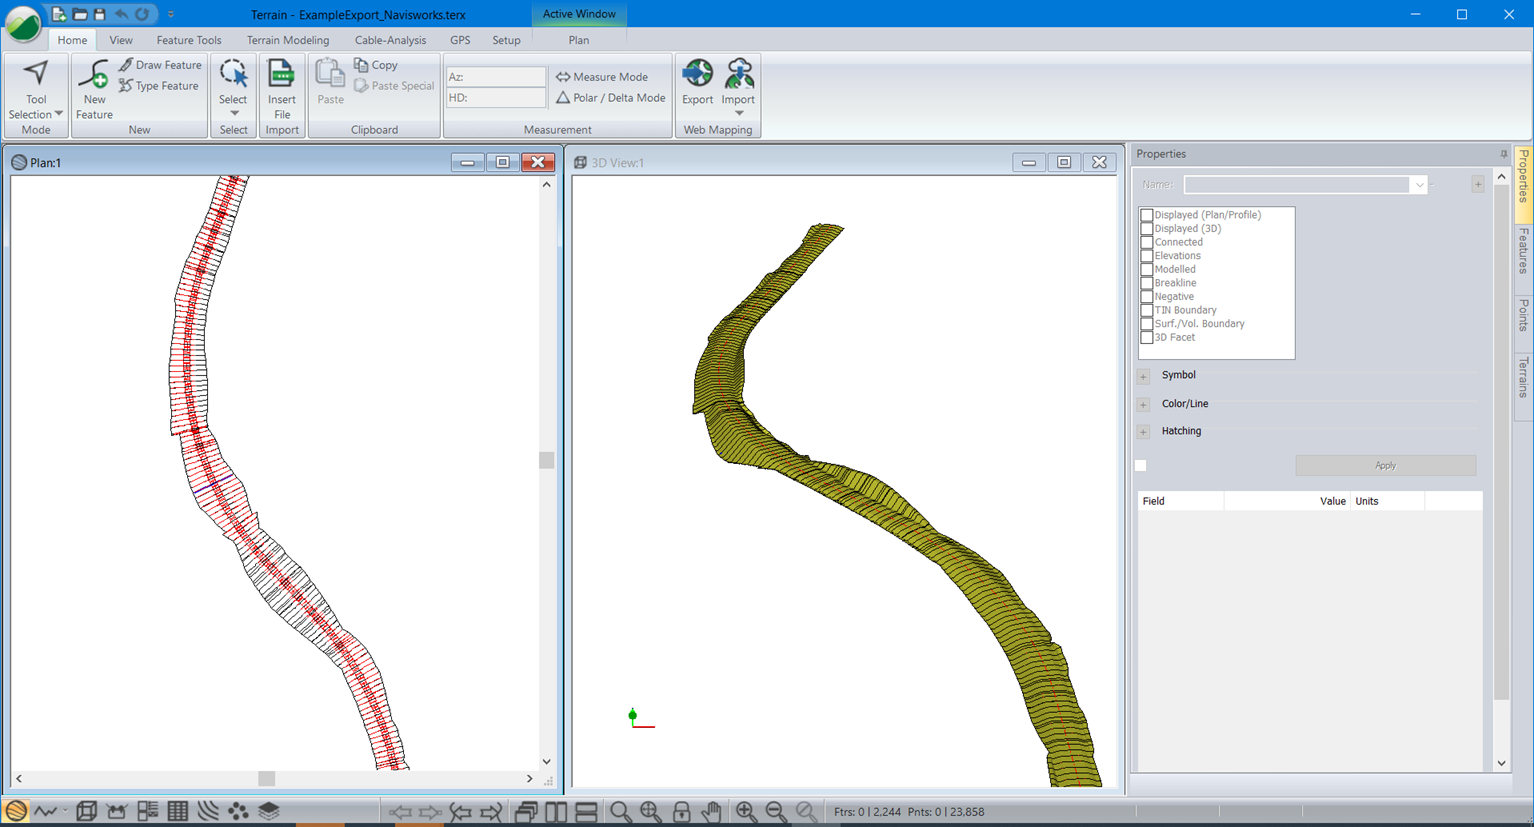Click the profile window line icon in status toolbar
The width and height of the screenshot is (1534, 827).
(x=46, y=811)
